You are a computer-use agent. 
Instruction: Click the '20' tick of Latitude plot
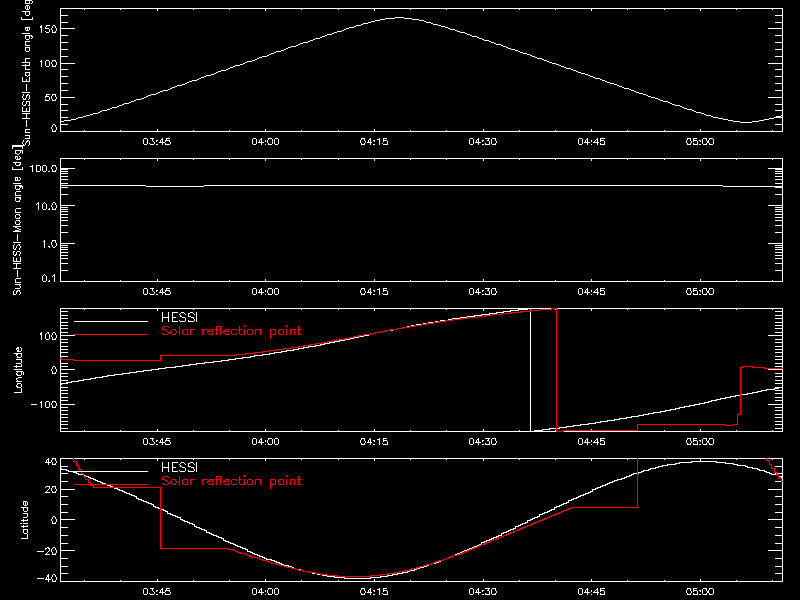coord(51,490)
